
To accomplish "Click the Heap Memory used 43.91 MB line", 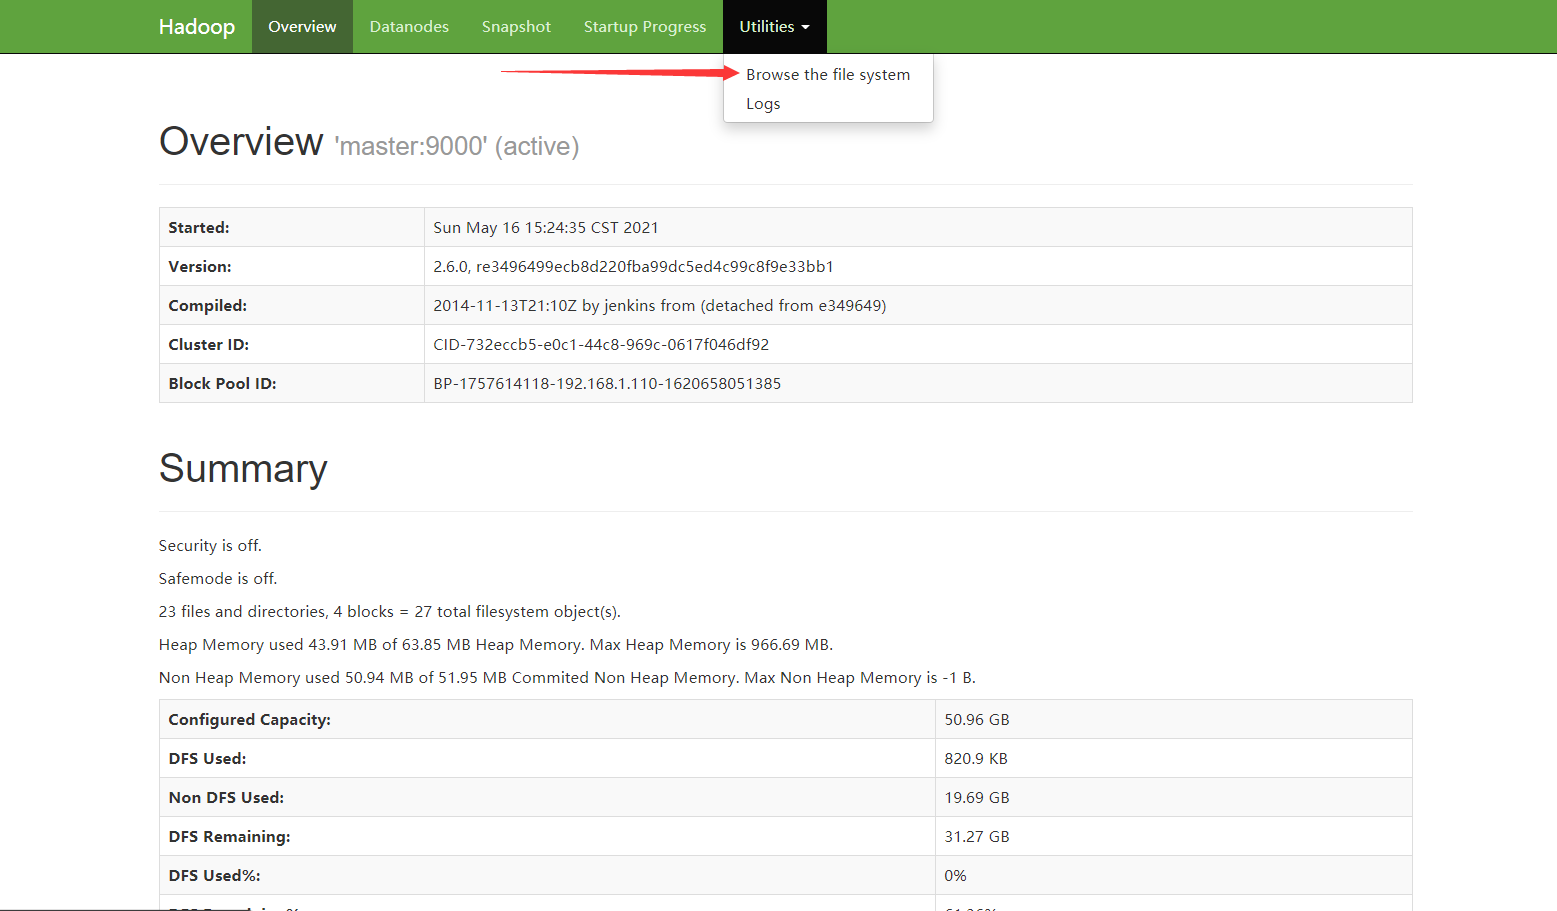I will [496, 645].
